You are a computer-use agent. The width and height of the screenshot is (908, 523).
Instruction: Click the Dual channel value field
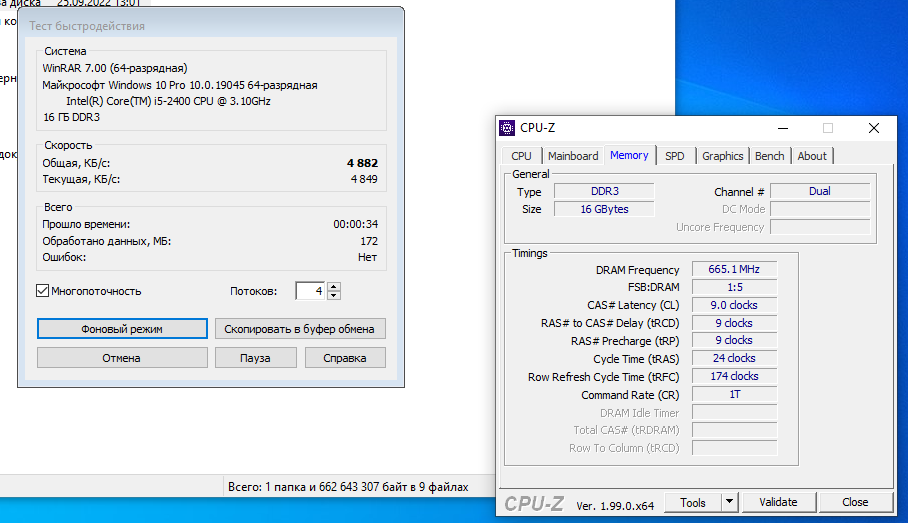click(x=820, y=191)
